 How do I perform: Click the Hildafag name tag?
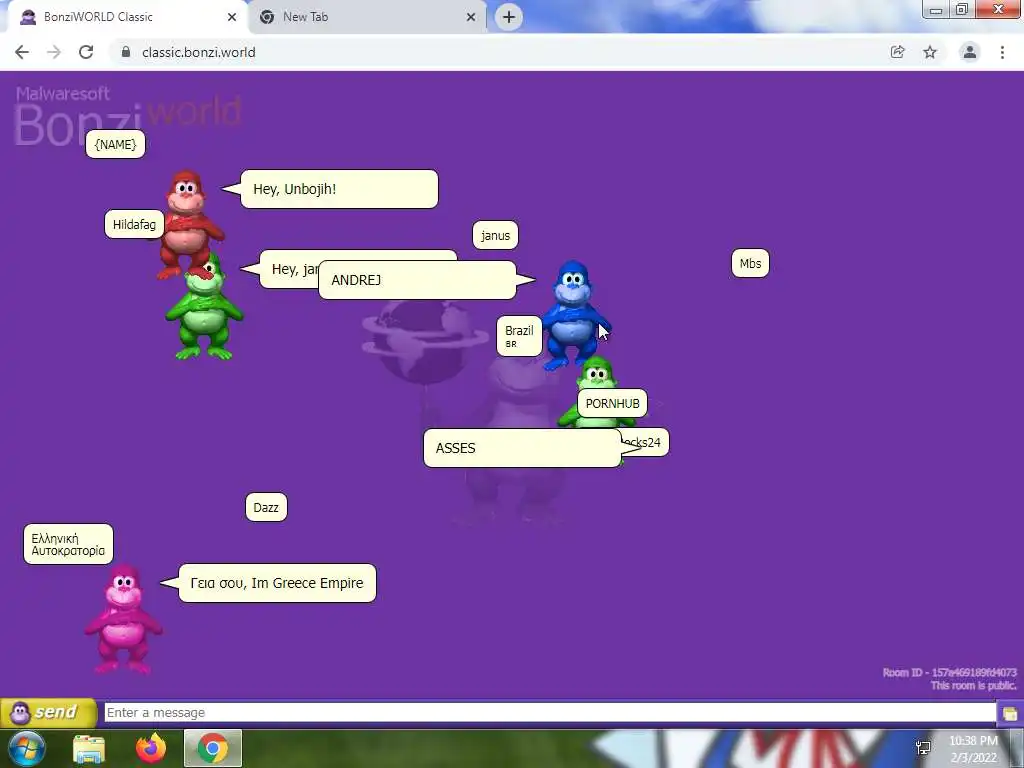point(135,225)
